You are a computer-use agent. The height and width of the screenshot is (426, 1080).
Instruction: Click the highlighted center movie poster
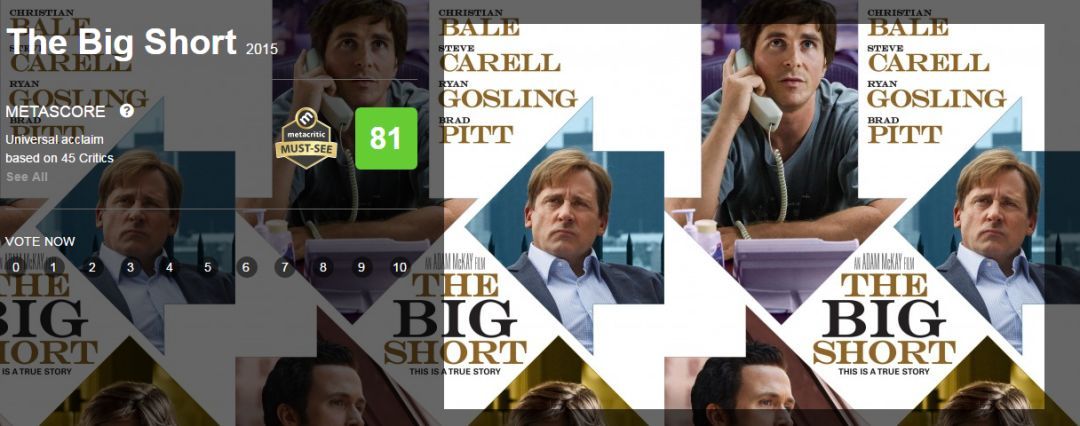tap(744, 216)
